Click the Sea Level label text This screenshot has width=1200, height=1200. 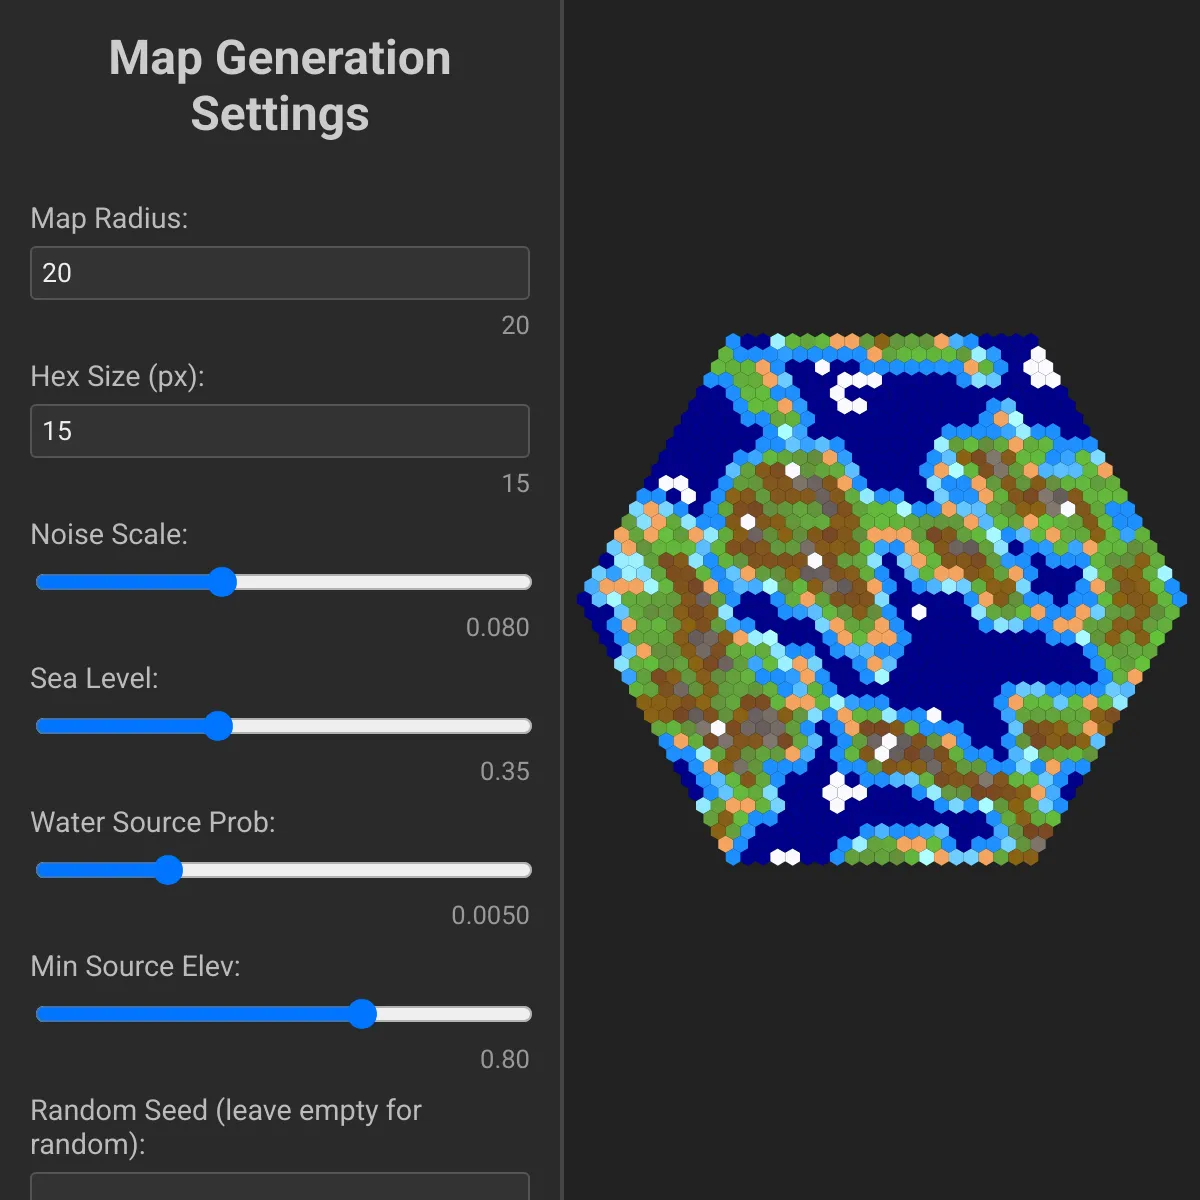(x=94, y=678)
